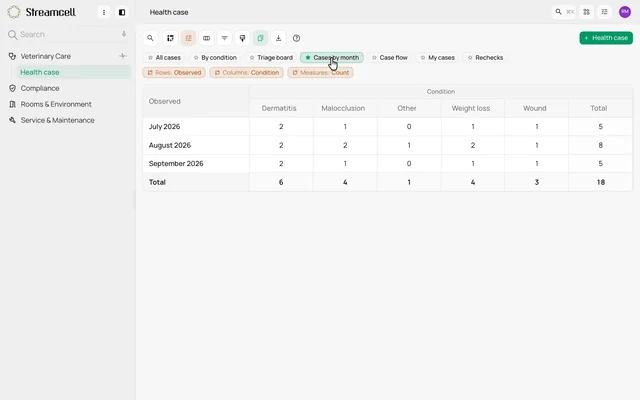Switch to the All cases view
The width and height of the screenshot is (640, 400).
pos(164,58)
